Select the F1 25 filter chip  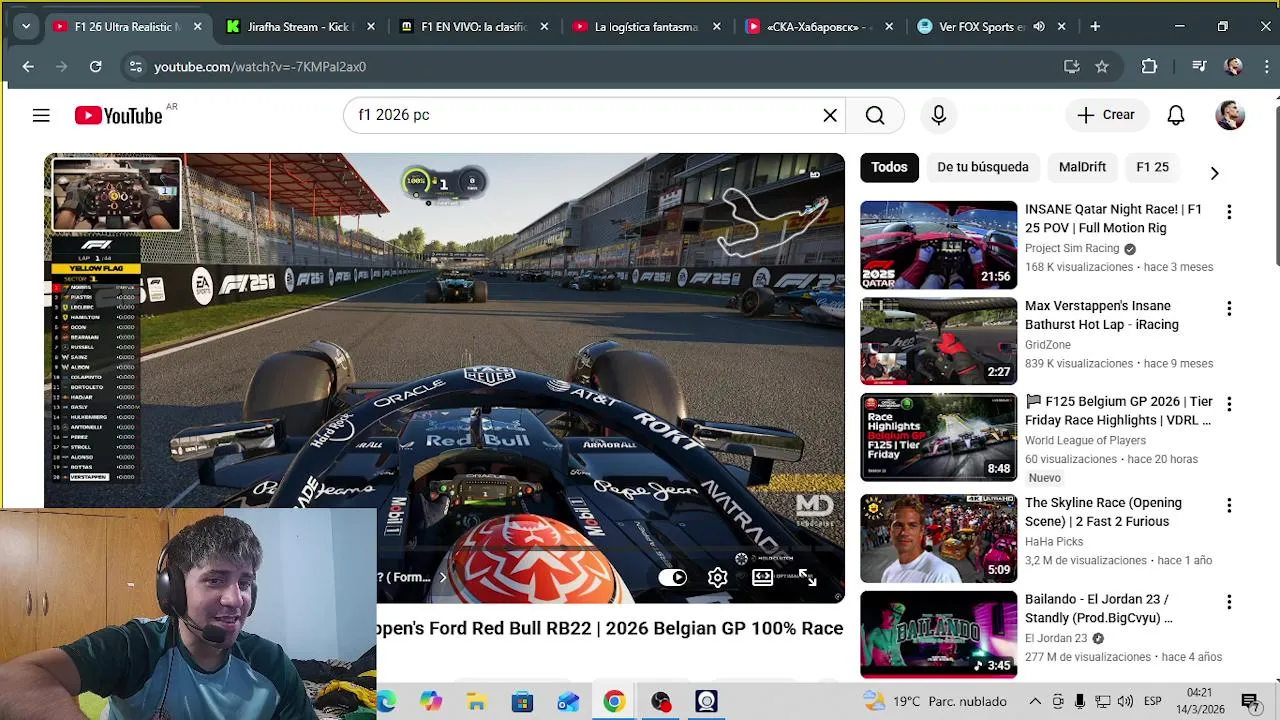click(1152, 167)
